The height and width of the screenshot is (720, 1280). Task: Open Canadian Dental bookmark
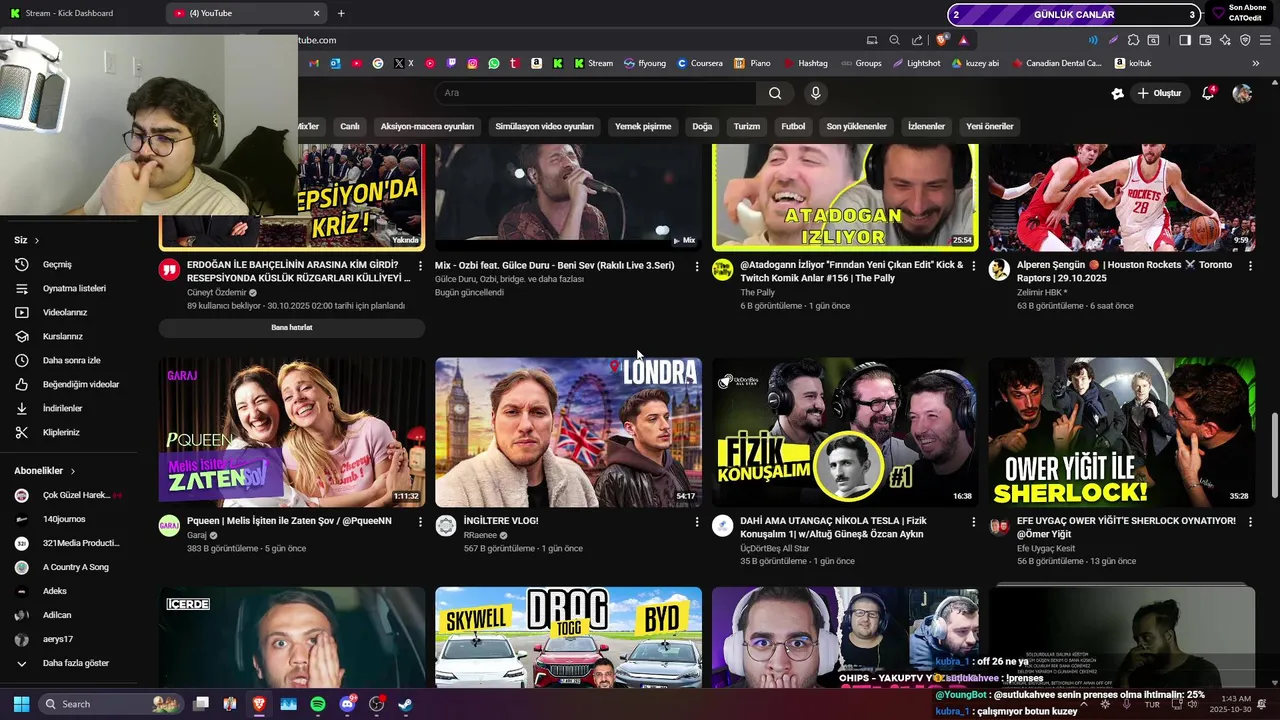(1056, 63)
